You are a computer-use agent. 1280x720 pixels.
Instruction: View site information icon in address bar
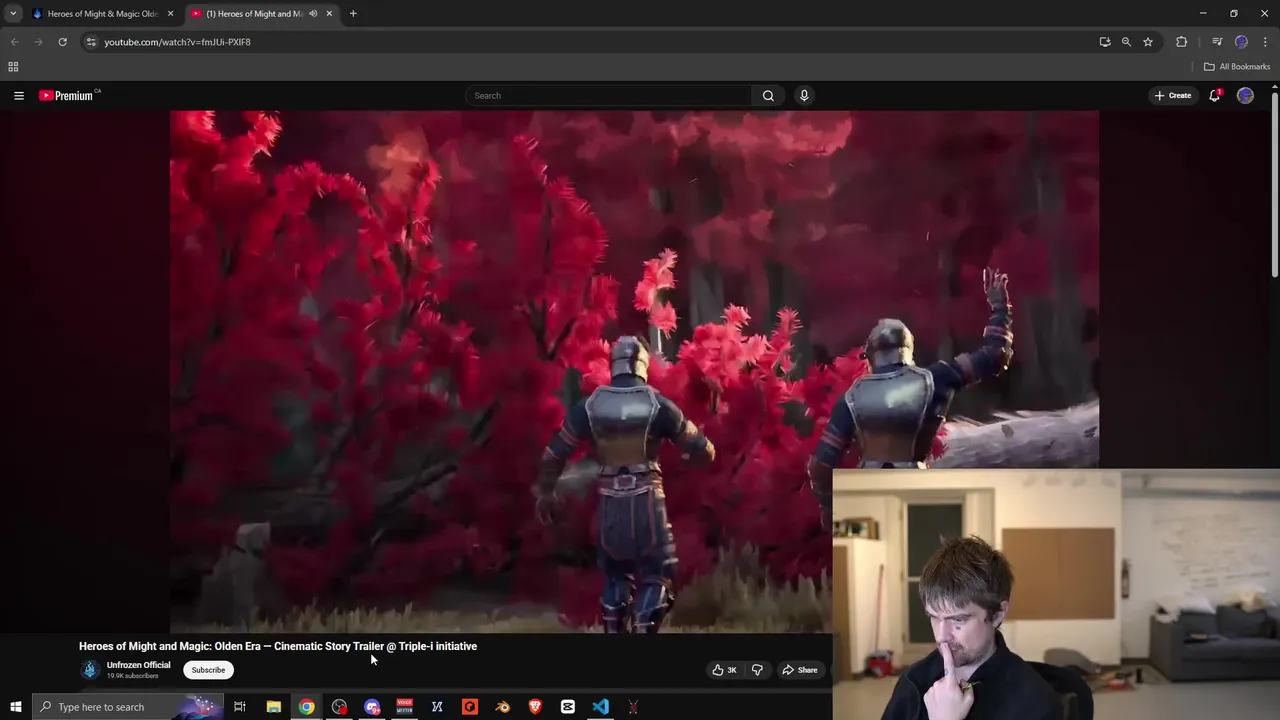[91, 42]
